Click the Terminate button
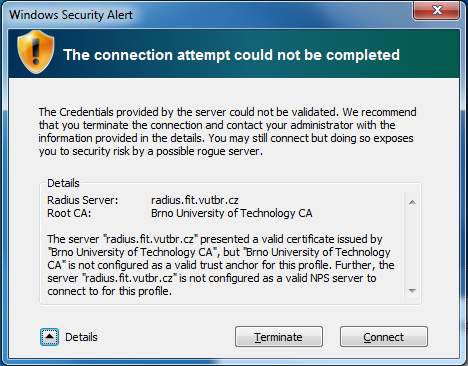Viewport: 468px width, 366px height. pyautogui.click(x=279, y=337)
